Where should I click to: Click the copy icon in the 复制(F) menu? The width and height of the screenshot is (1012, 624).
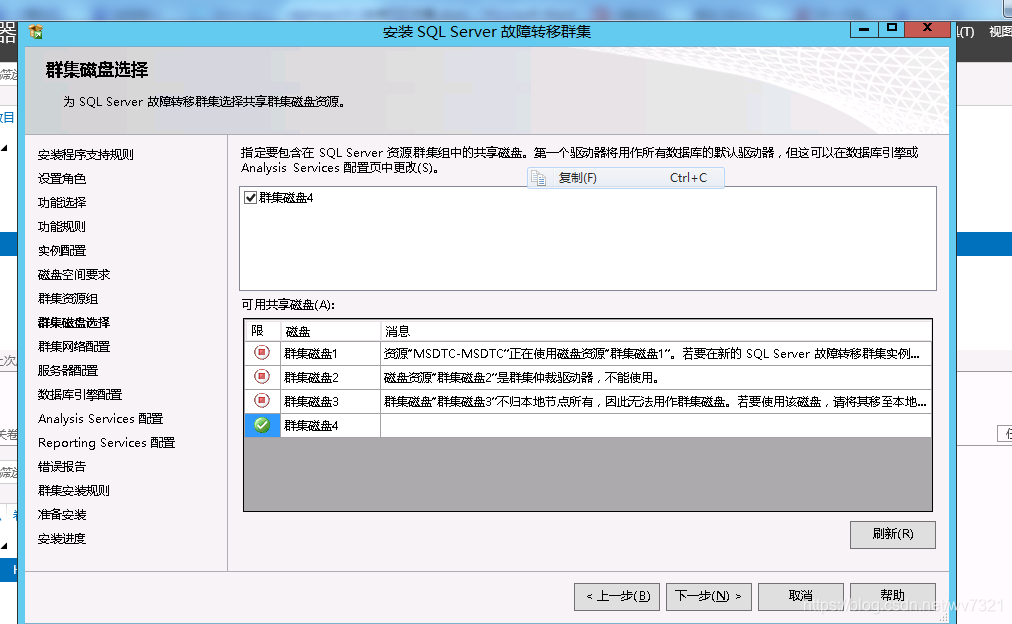[539, 178]
